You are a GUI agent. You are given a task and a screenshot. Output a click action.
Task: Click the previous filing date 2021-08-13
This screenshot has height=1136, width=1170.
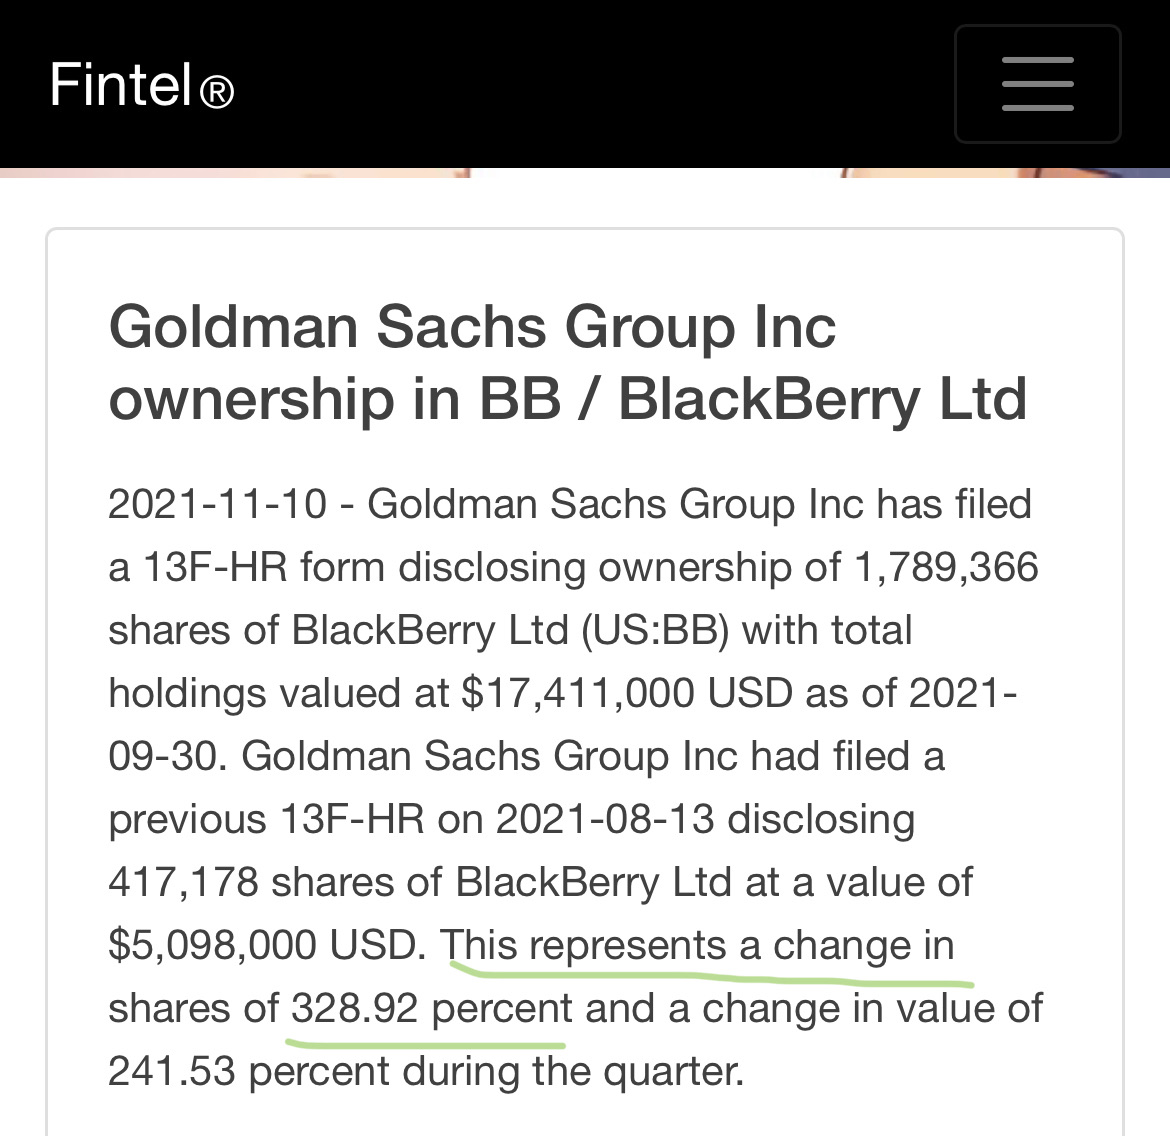click(605, 819)
